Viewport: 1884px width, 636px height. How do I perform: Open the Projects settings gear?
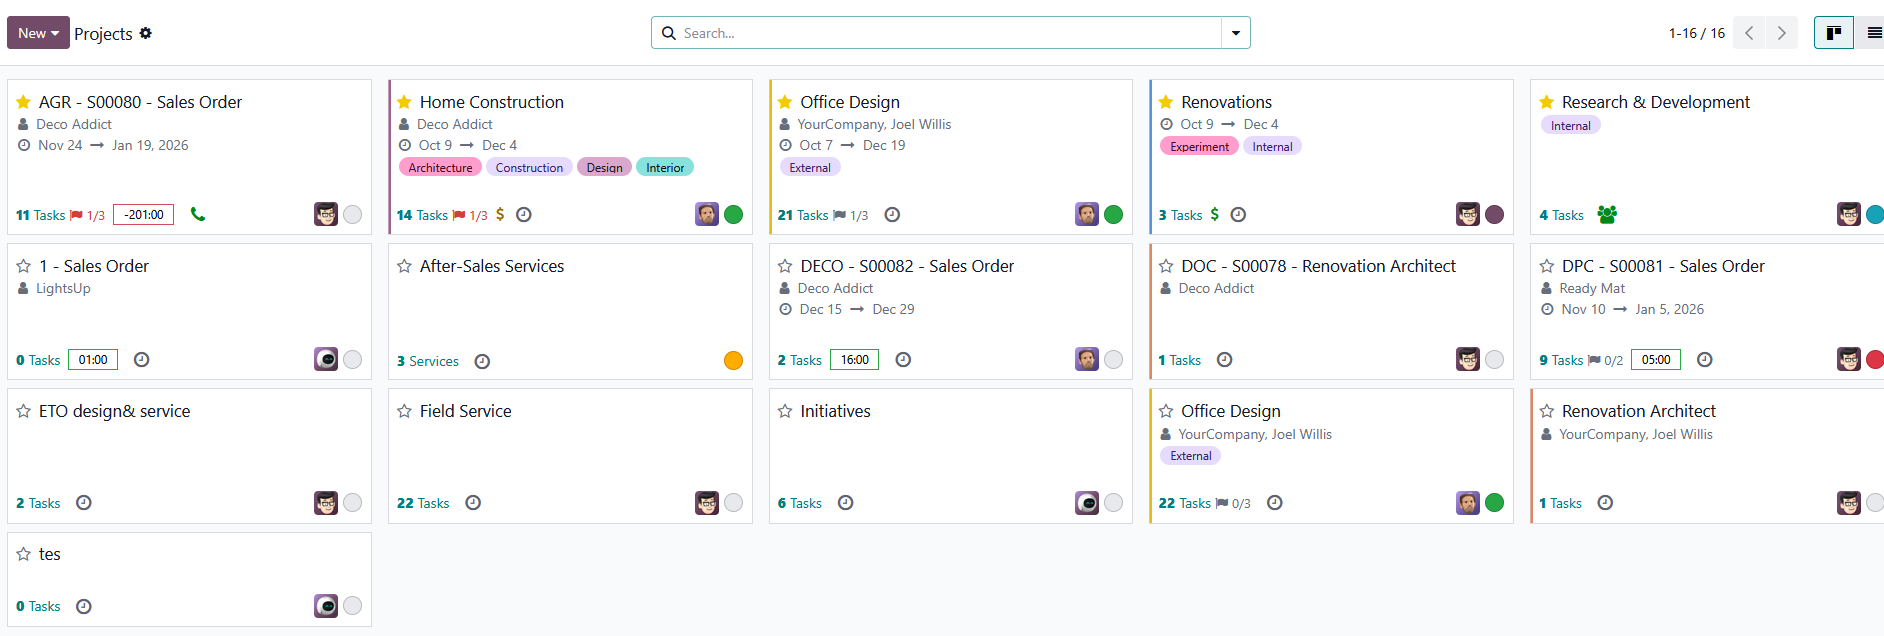(146, 33)
